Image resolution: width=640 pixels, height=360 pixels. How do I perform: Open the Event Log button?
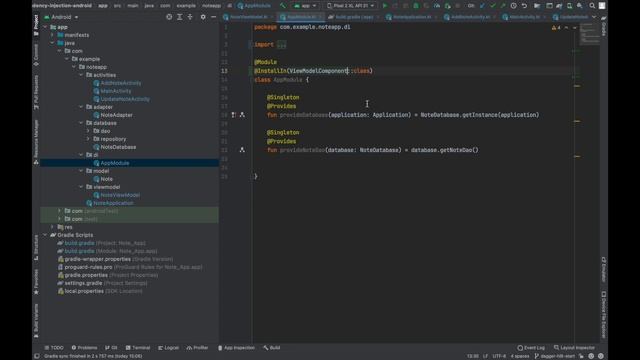[x=531, y=348]
